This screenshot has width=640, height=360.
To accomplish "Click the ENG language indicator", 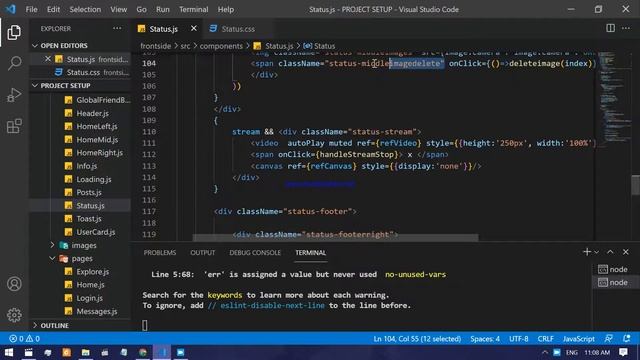I will tap(571, 352).
